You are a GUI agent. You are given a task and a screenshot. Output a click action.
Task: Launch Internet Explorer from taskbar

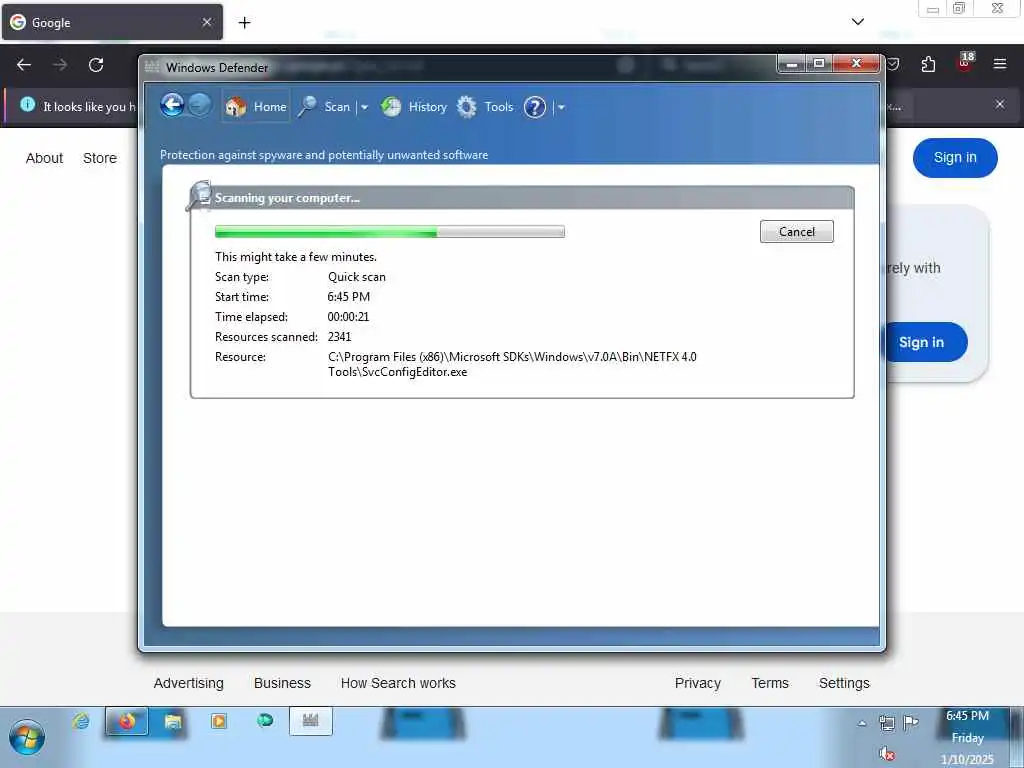tap(81, 721)
